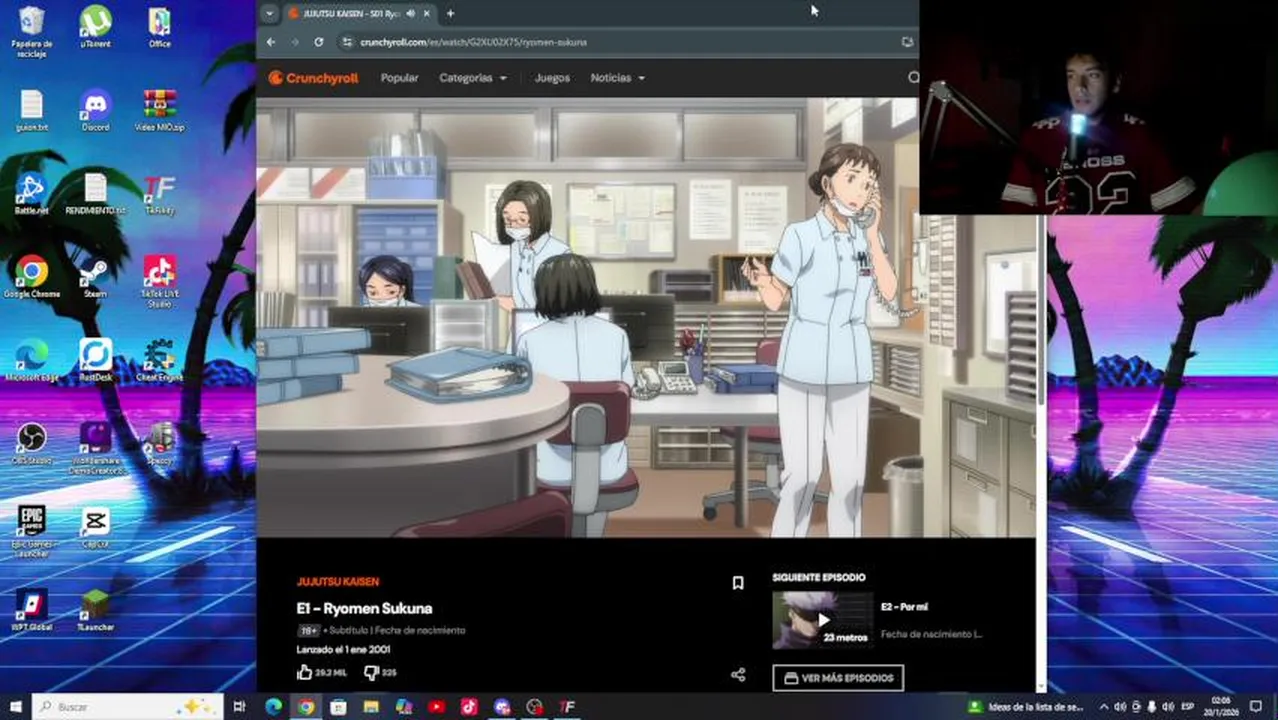Open ESP language input indicator
Screen dimensions: 1278x720
click(1187, 707)
